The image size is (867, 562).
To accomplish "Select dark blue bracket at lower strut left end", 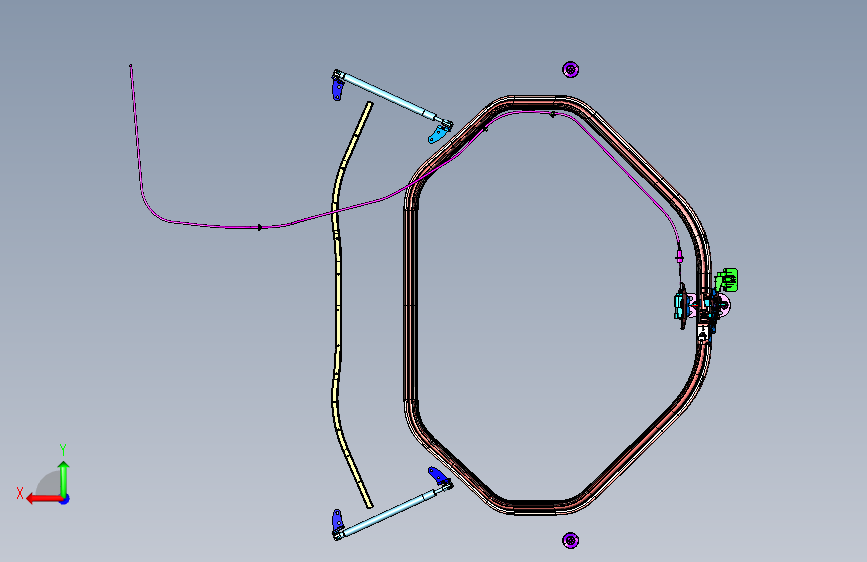I will pyautogui.click(x=337, y=520).
